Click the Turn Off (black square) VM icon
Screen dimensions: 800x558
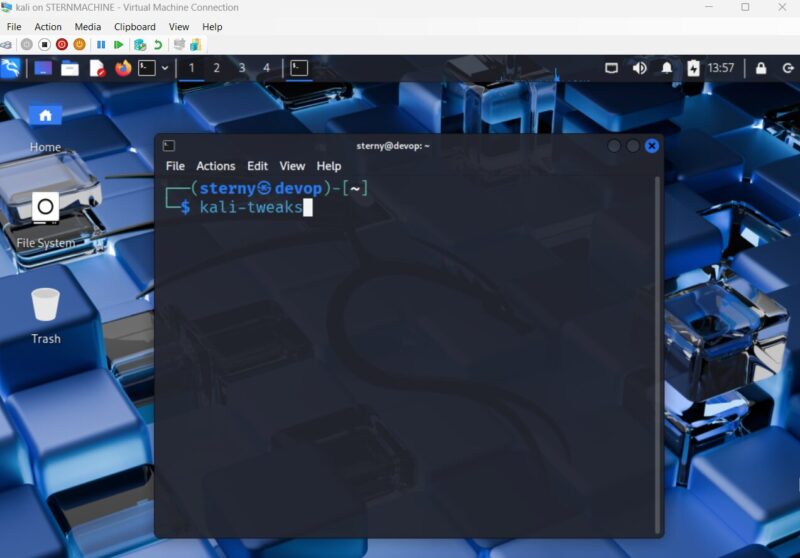click(44, 45)
